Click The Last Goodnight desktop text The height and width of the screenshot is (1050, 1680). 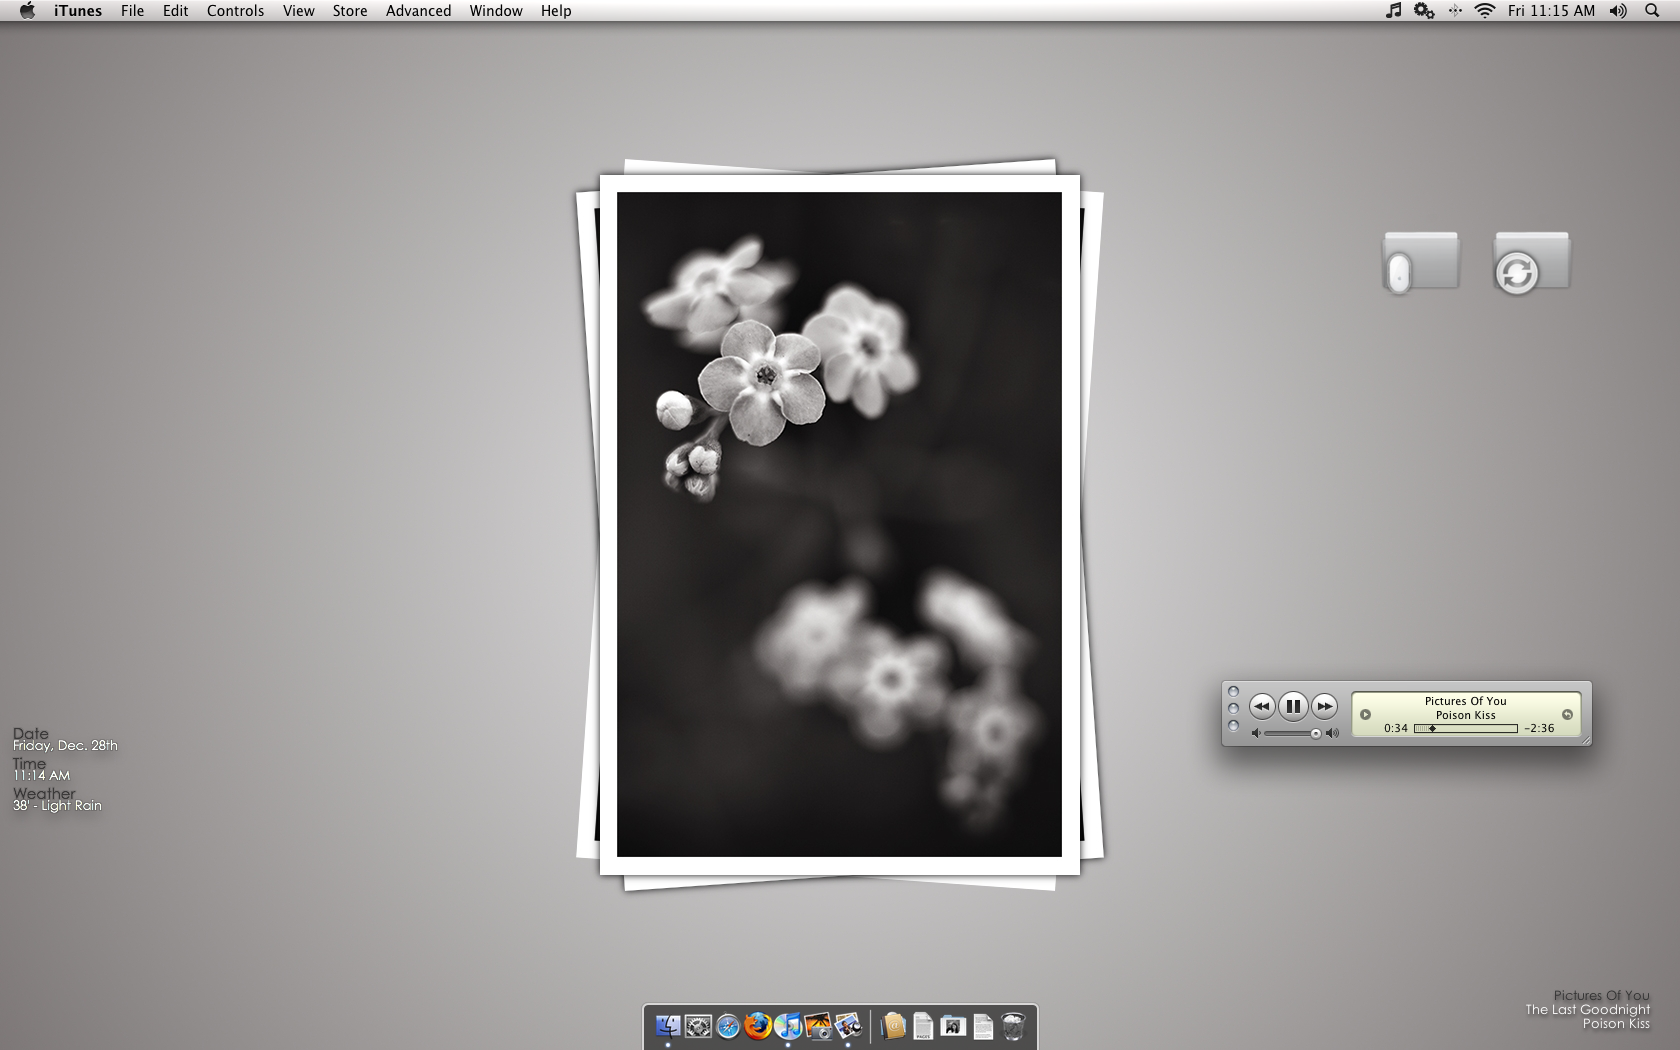click(x=1587, y=1010)
